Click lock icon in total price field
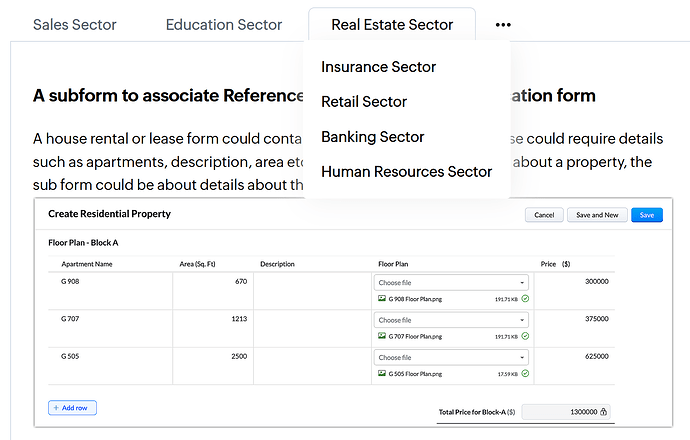 pos(603,411)
